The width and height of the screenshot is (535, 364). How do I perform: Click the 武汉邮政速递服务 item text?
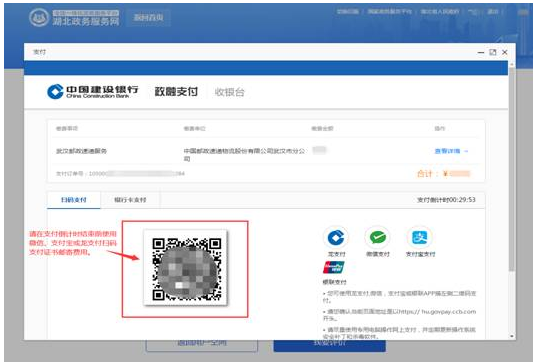pyautogui.click(x=82, y=151)
